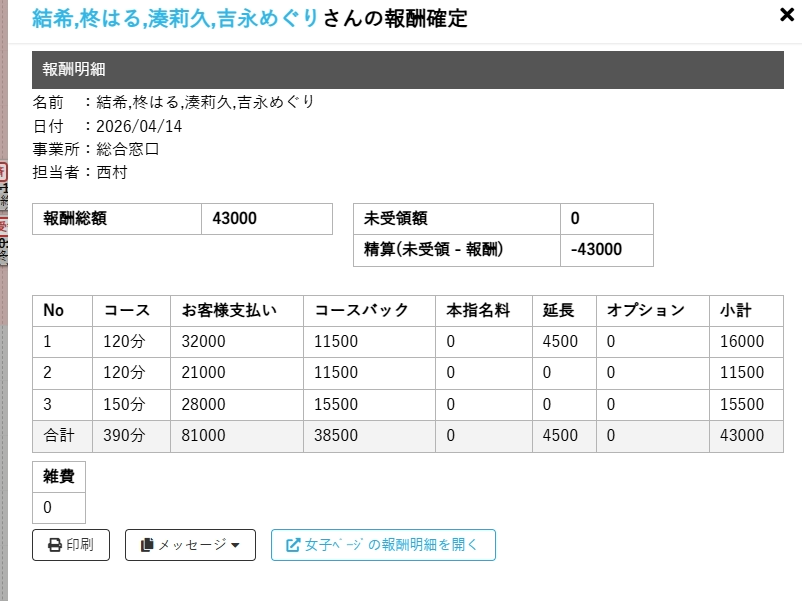
Task: Click the printer icon on 印刷 button
Action: pyautogui.click(x=54, y=545)
